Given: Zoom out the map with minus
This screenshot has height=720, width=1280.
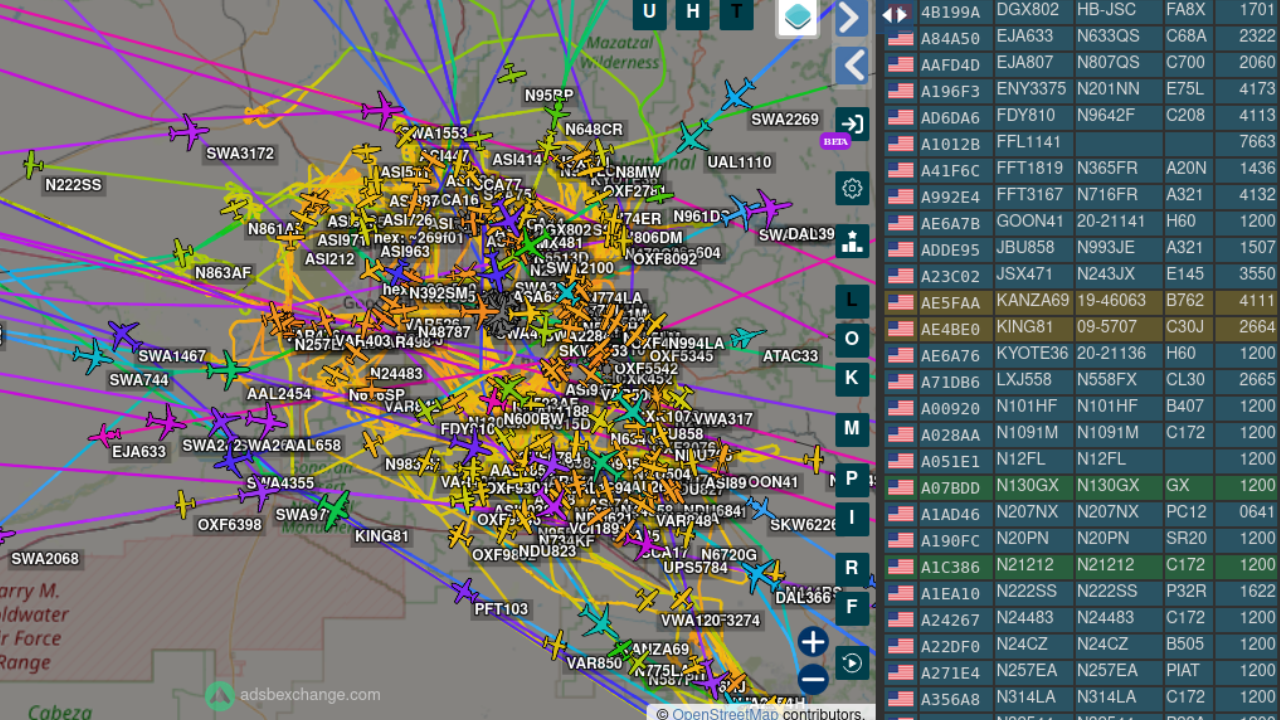Looking at the screenshot, I should point(813,680).
